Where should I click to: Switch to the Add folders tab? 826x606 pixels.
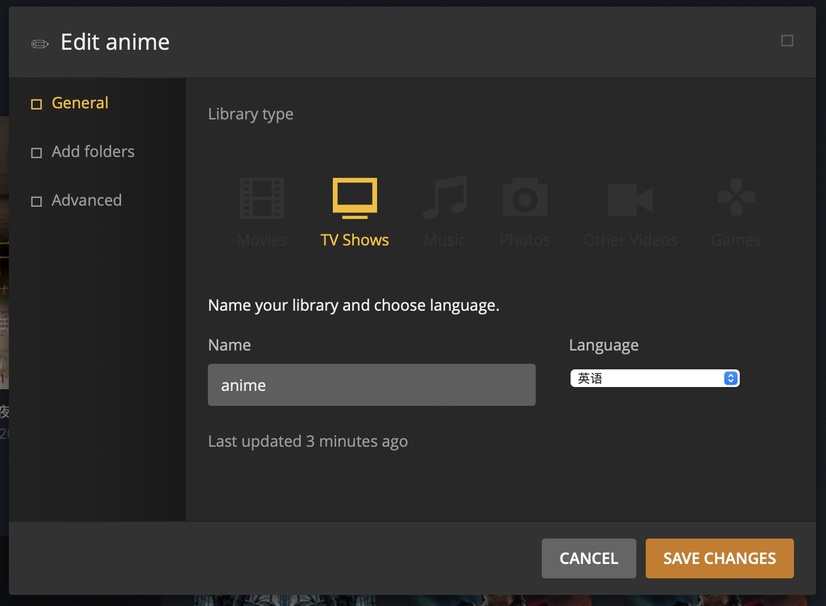click(83, 152)
